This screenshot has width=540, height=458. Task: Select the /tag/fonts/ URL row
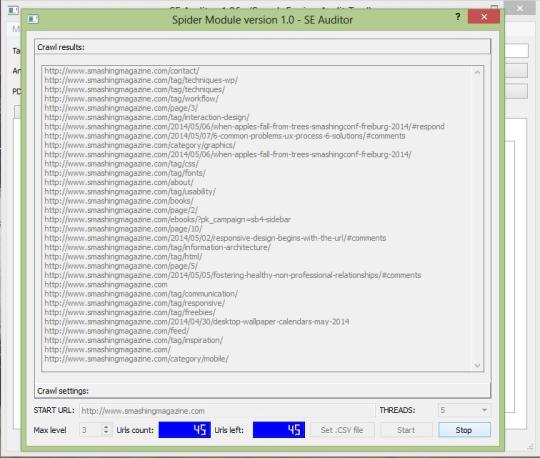point(125,173)
